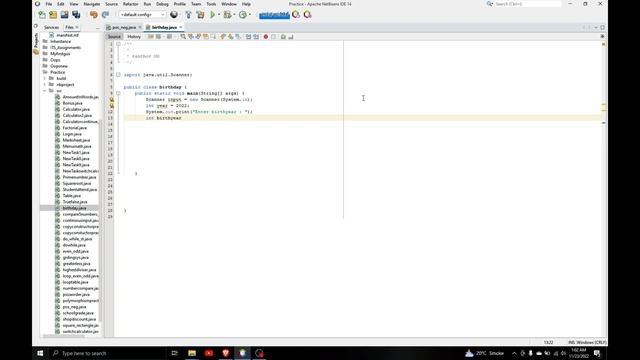This screenshot has width=640, height=360.
Task: Select Factorial.java in file tree
Action: 74,128
